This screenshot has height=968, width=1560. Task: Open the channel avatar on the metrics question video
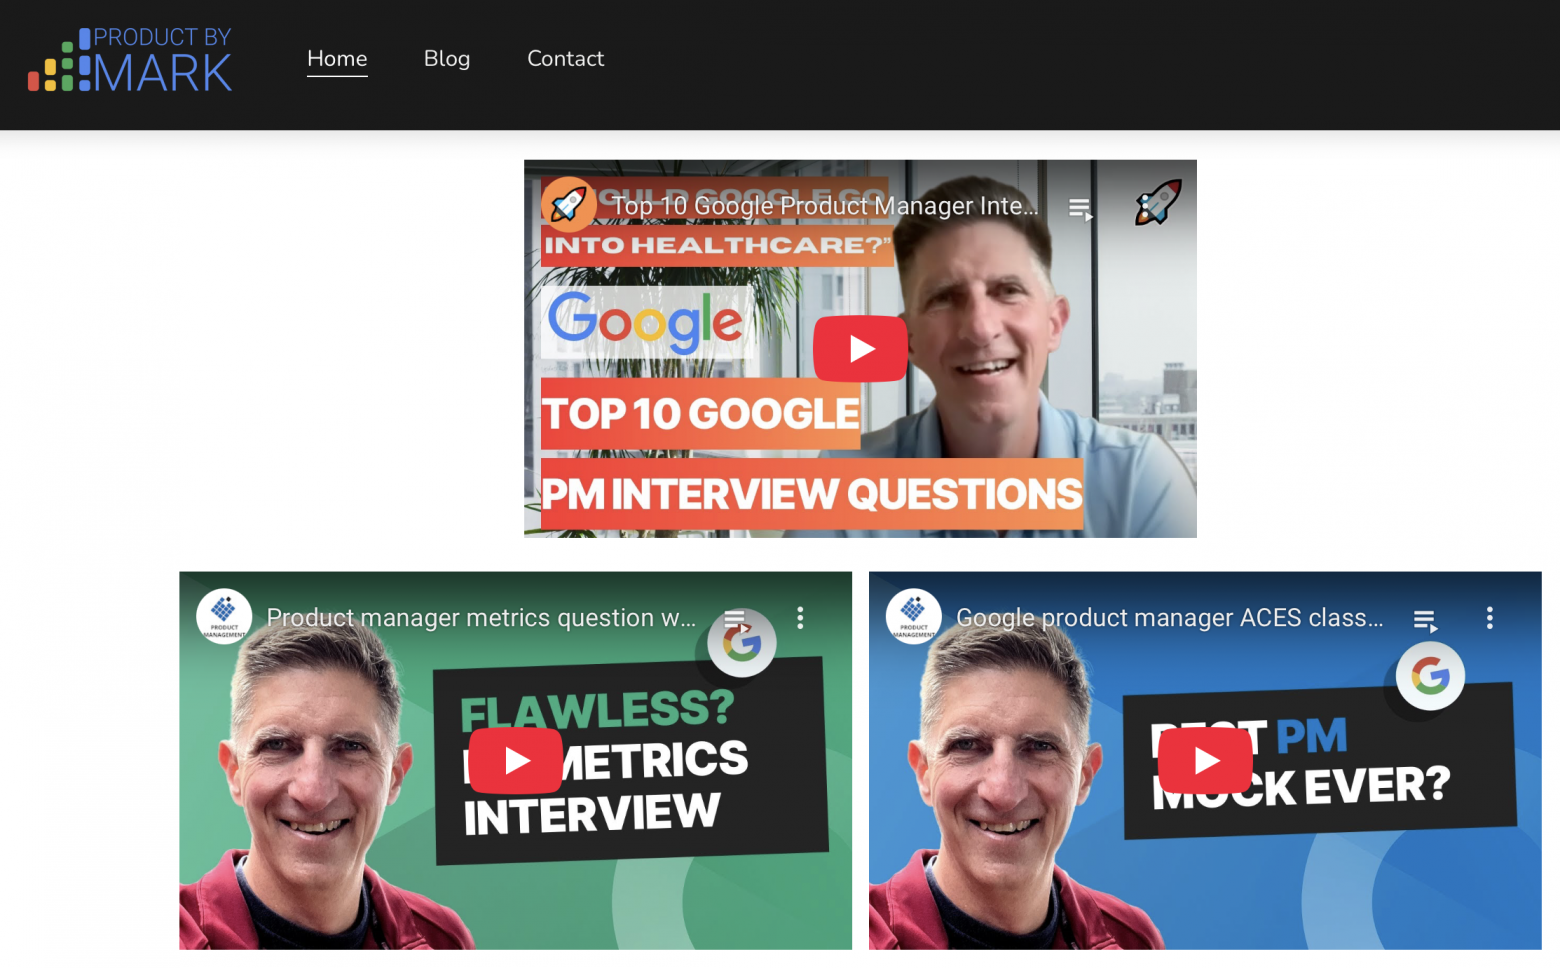click(x=224, y=616)
